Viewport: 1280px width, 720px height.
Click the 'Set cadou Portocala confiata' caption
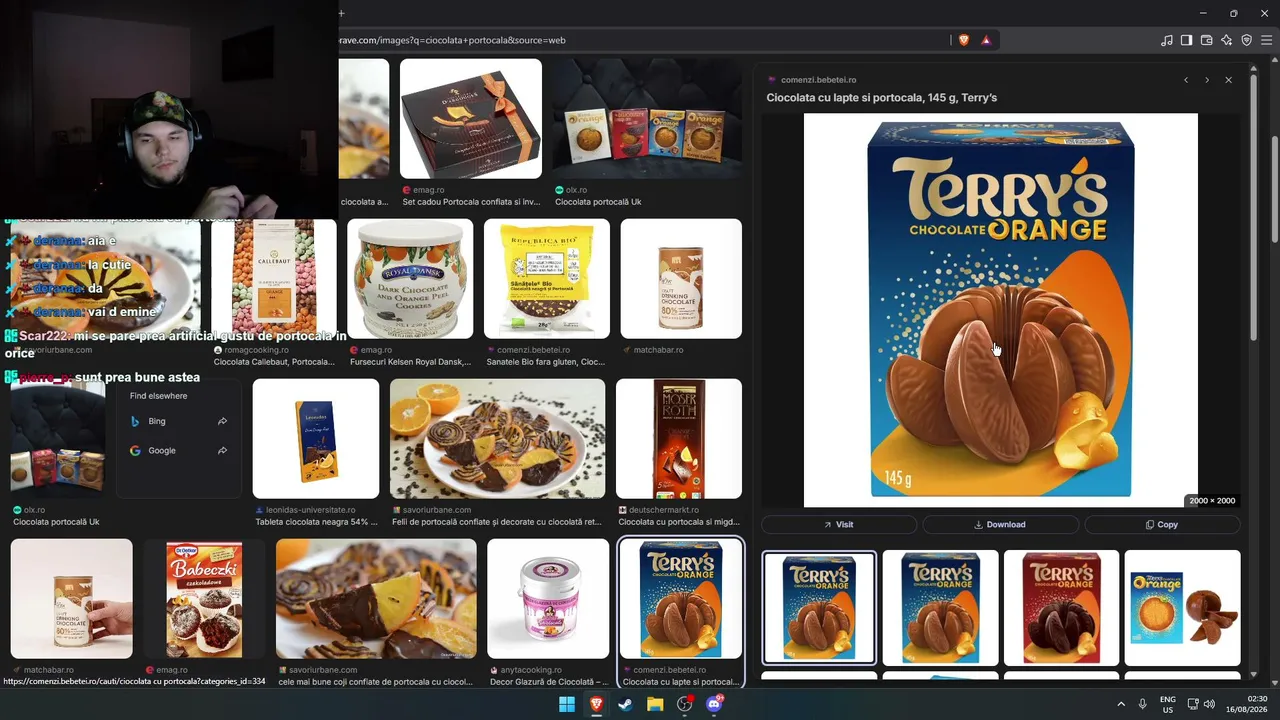[x=471, y=202]
